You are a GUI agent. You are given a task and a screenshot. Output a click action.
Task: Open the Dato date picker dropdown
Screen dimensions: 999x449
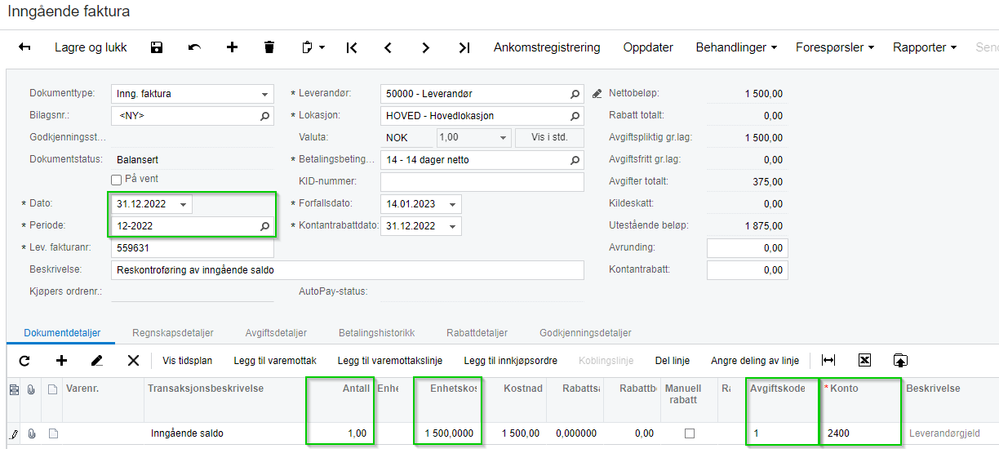(183, 204)
